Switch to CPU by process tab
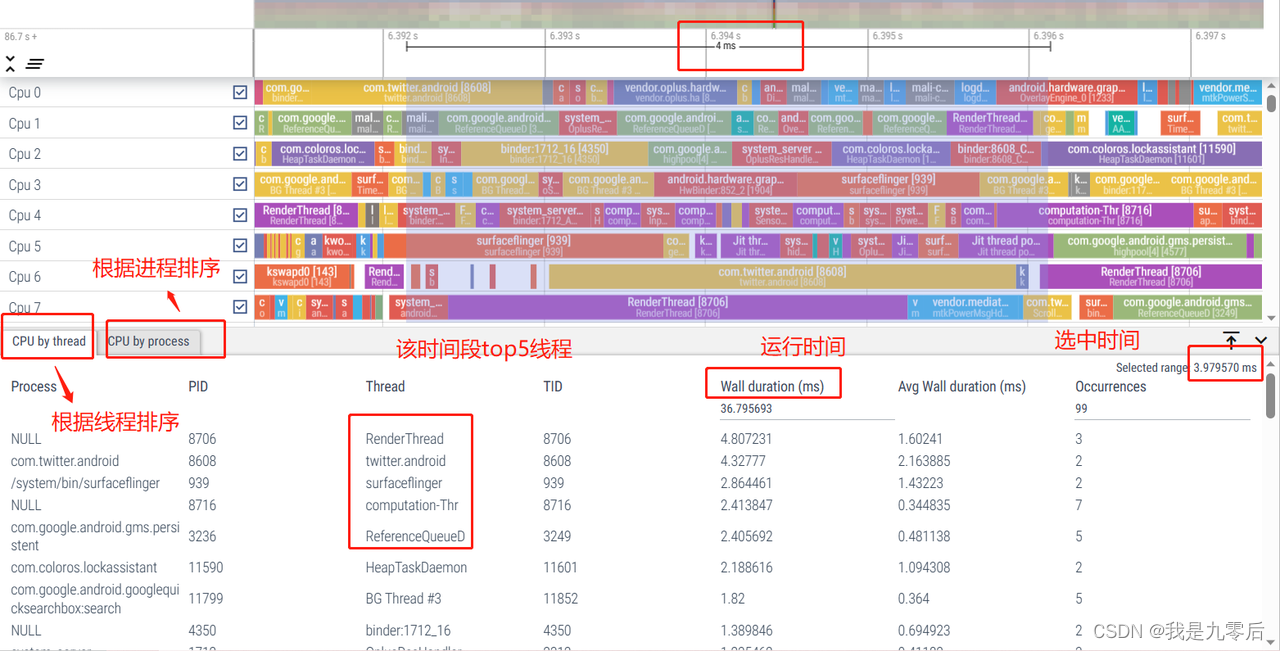Screen dimensions: 1280x651 click(x=149, y=341)
